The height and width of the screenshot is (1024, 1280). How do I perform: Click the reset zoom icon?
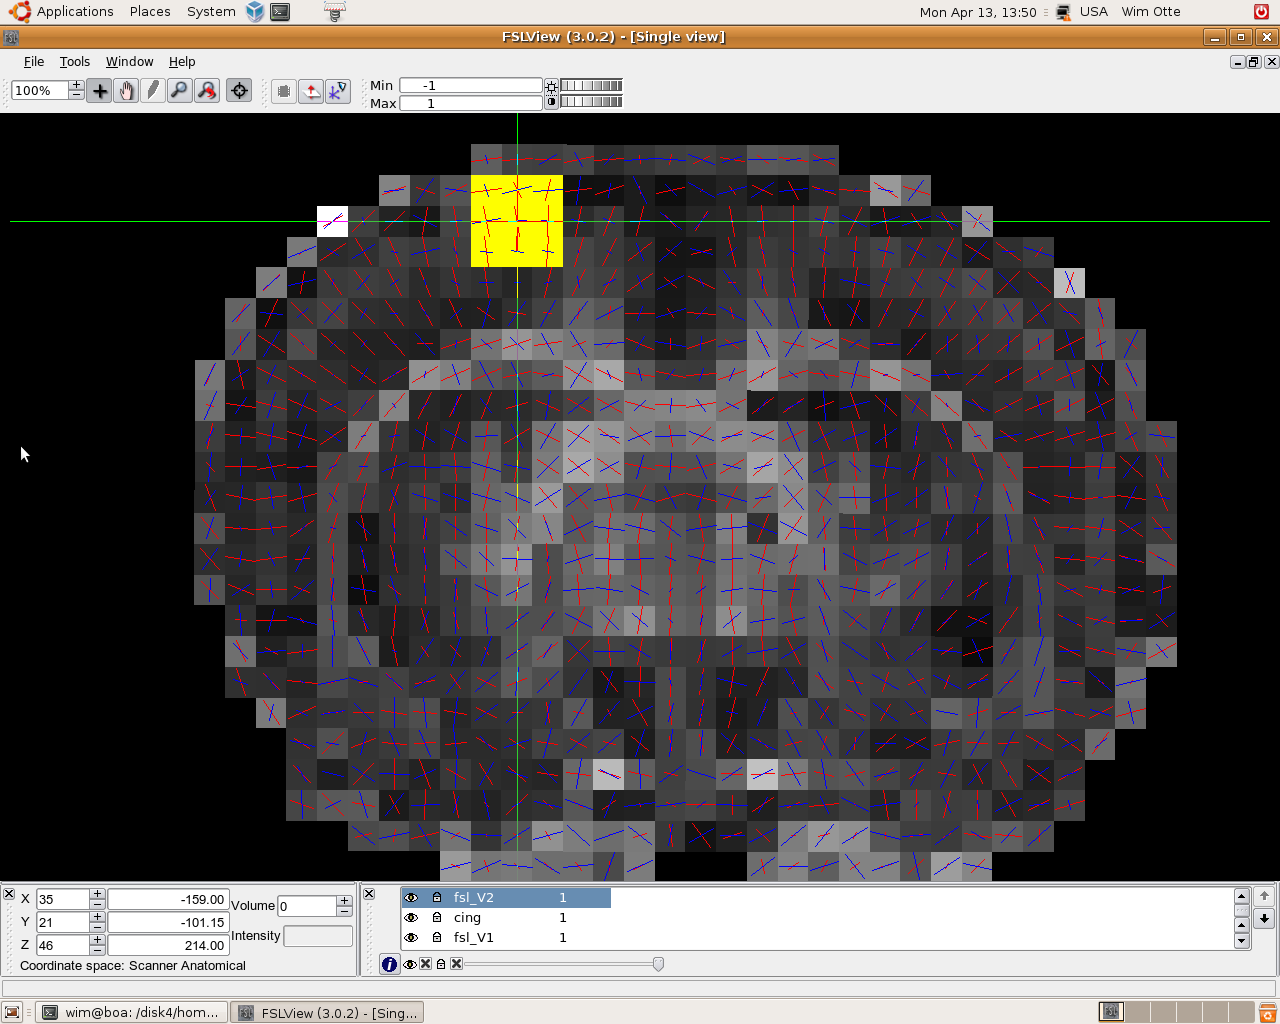(207, 91)
